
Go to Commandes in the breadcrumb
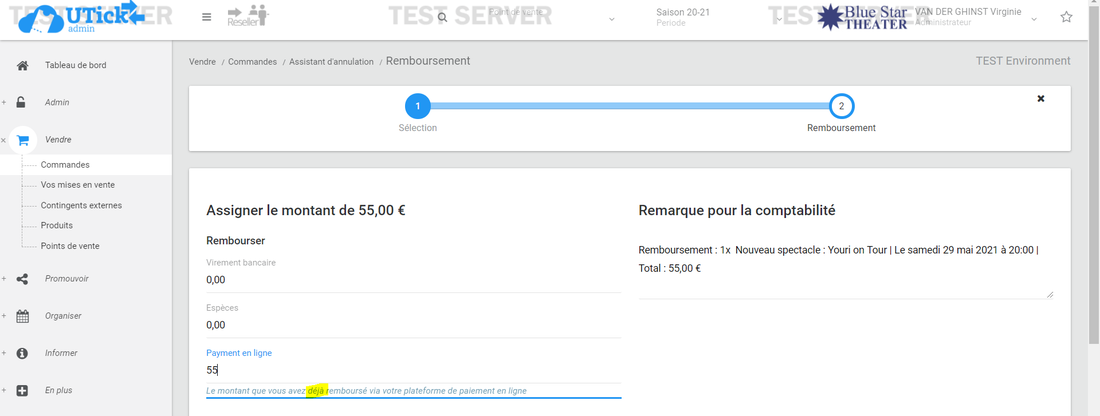[252, 62]
